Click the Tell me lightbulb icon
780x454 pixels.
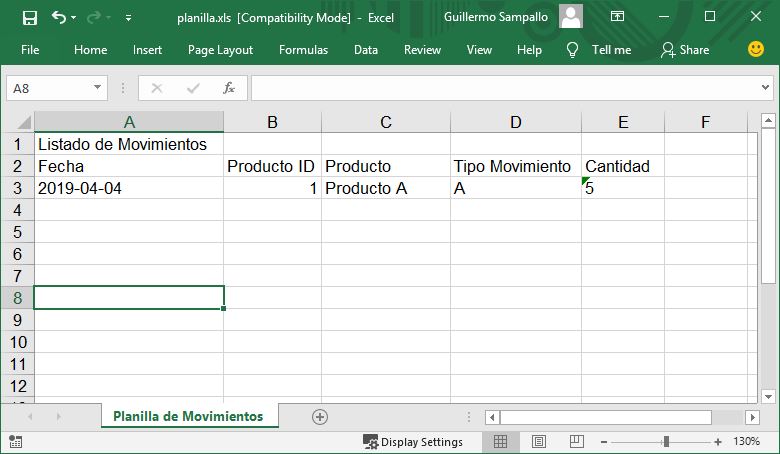573,50
